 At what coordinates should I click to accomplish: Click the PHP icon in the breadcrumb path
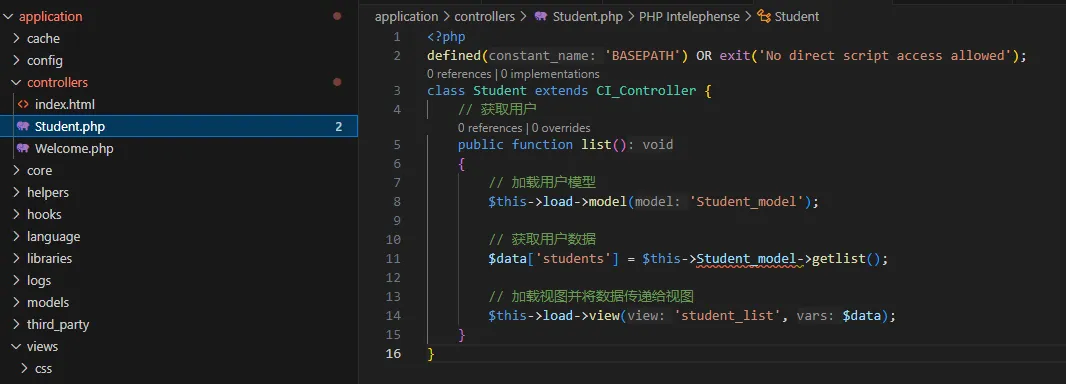click(541, 16)
